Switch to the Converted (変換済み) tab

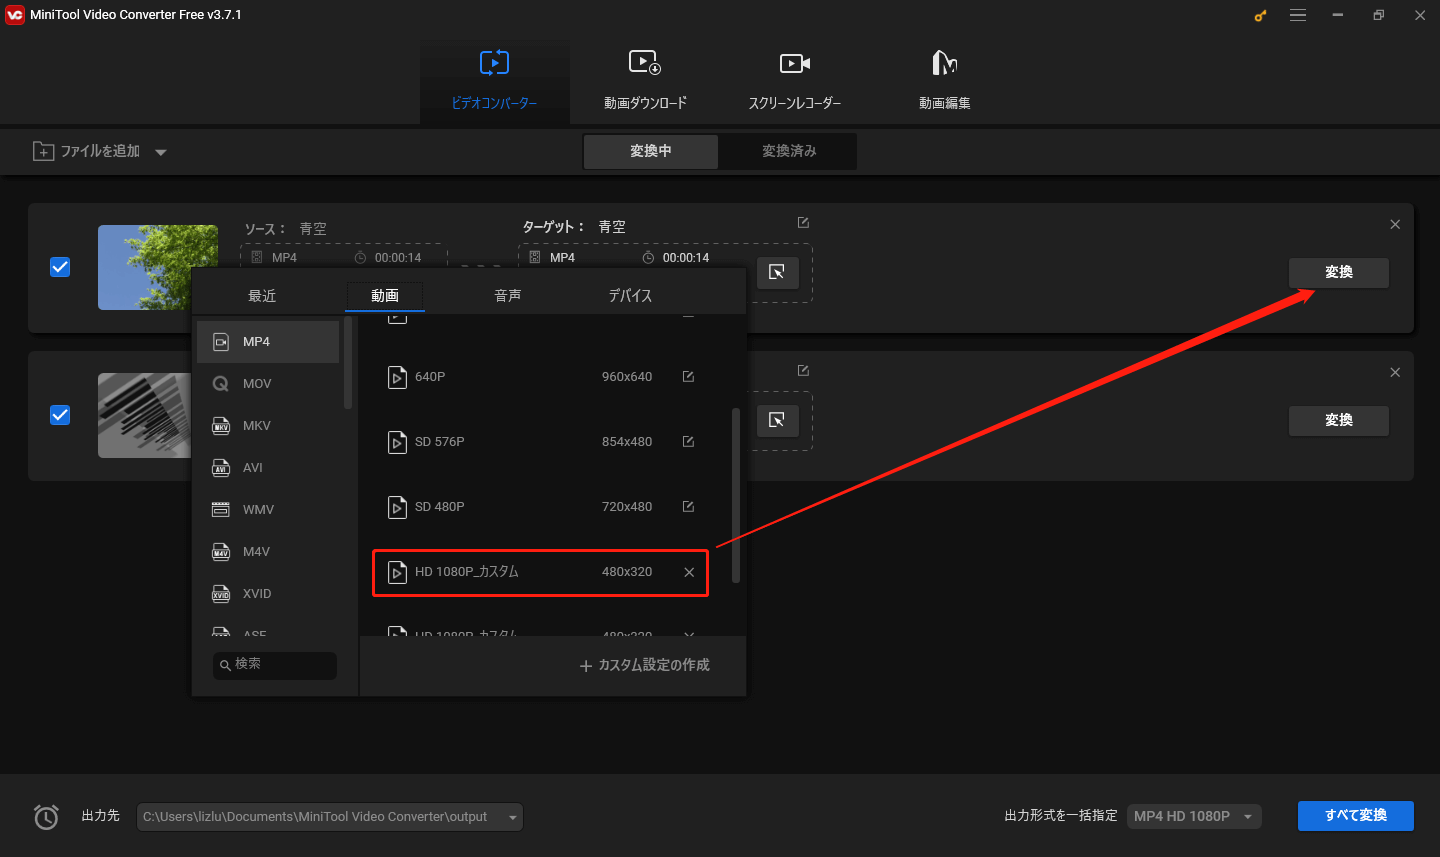(x=789, y=151)
